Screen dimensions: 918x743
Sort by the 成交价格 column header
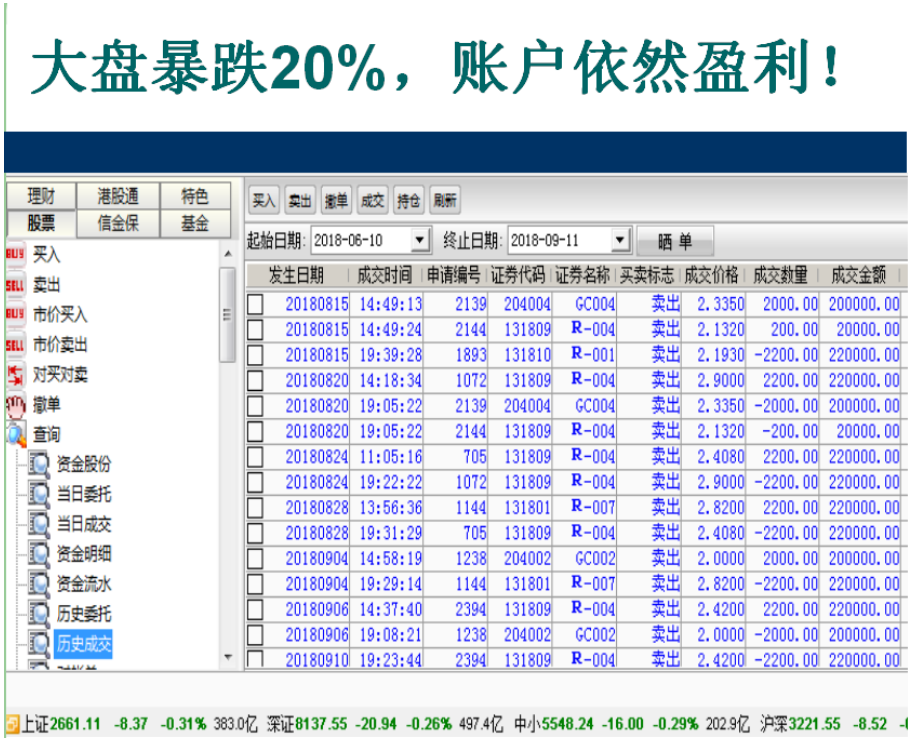click(x=712, y=275)
